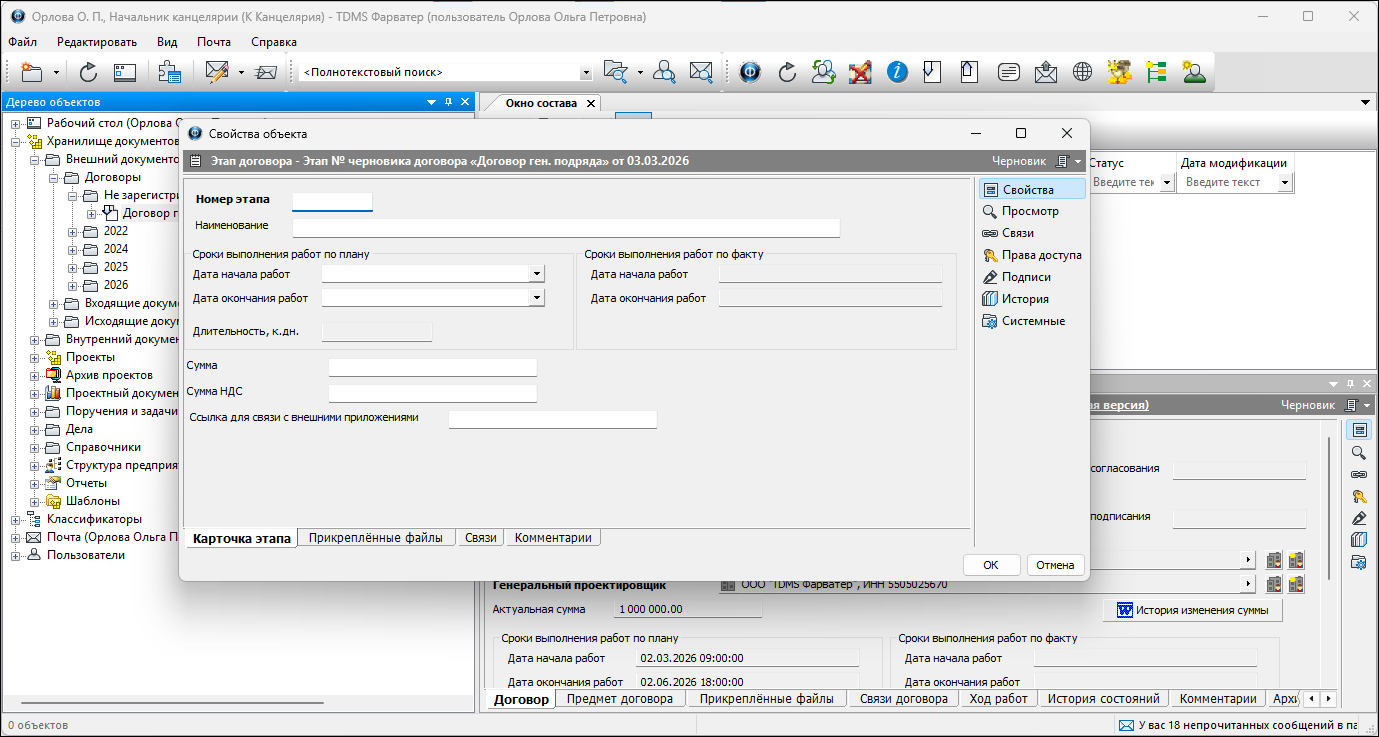Expand the full-text search combo box

point(586,73)
